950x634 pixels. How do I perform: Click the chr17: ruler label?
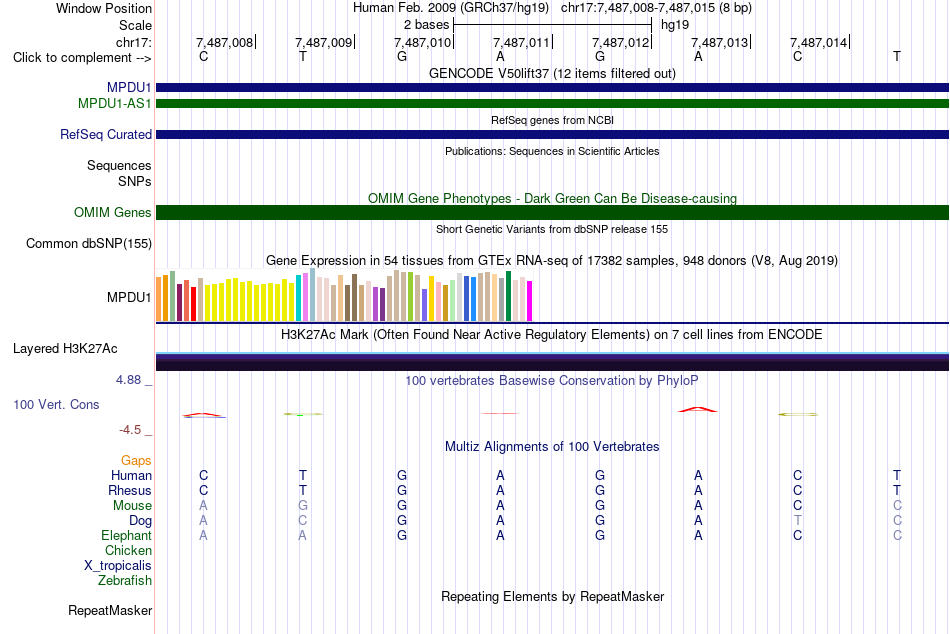(134, 42)
